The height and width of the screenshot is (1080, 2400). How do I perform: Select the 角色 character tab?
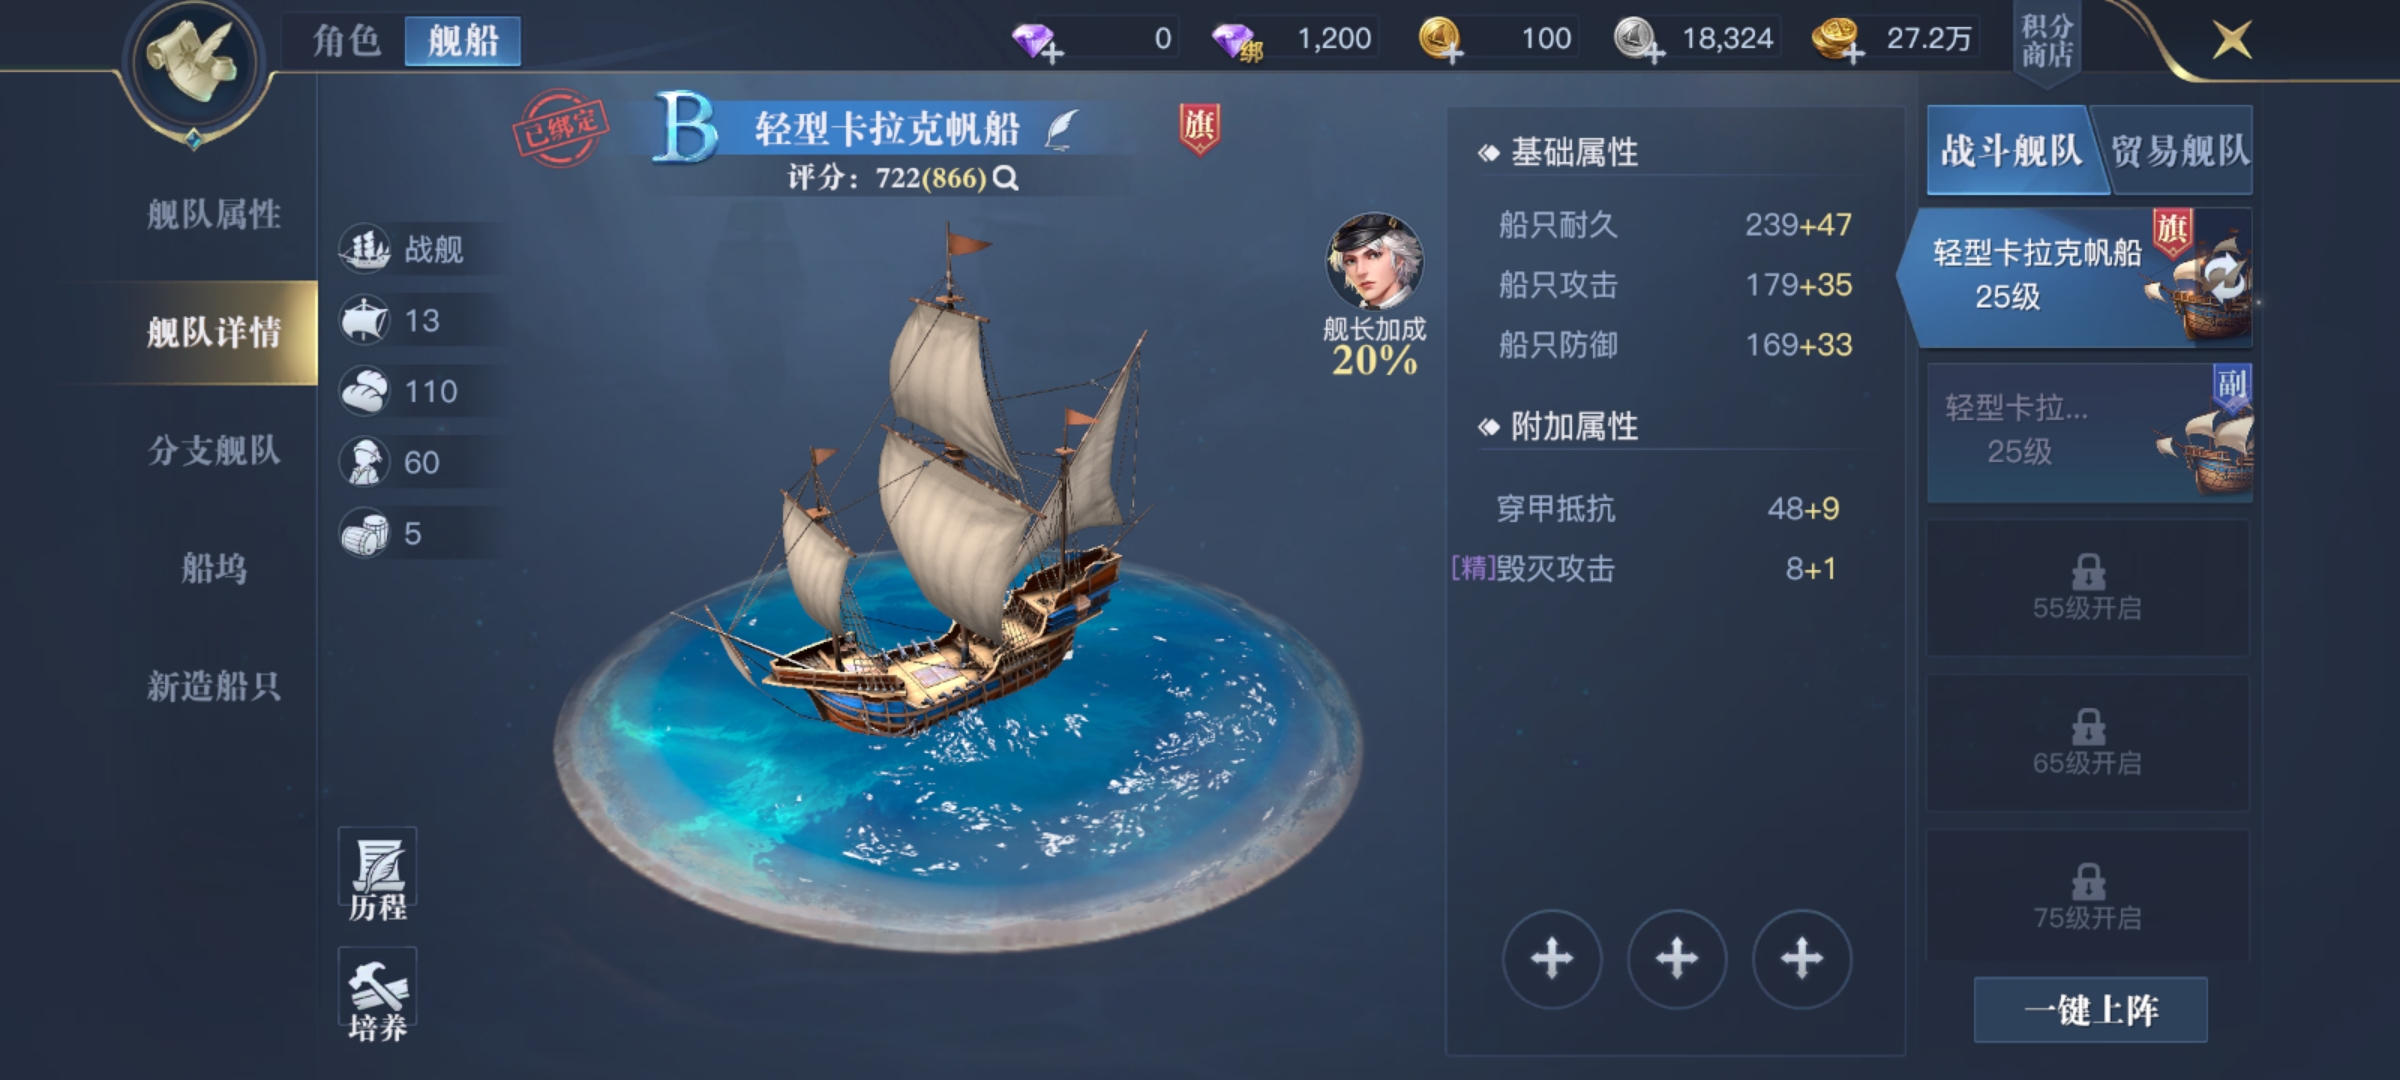coord(346,41)
